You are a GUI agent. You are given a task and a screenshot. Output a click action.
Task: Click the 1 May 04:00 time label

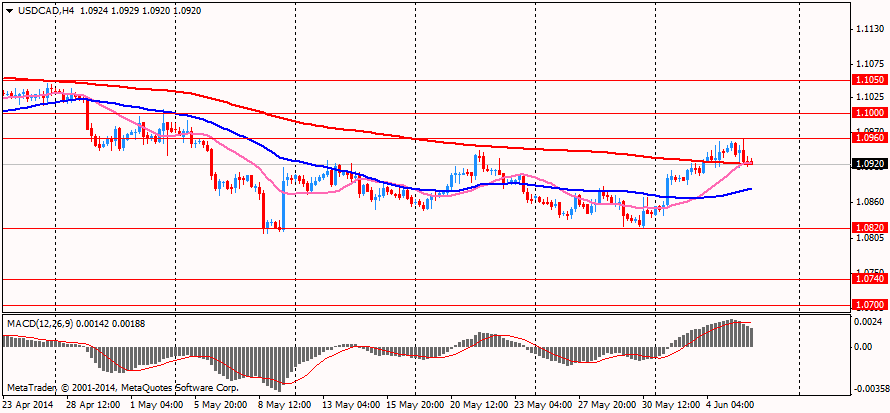click(x=156, y=405)
